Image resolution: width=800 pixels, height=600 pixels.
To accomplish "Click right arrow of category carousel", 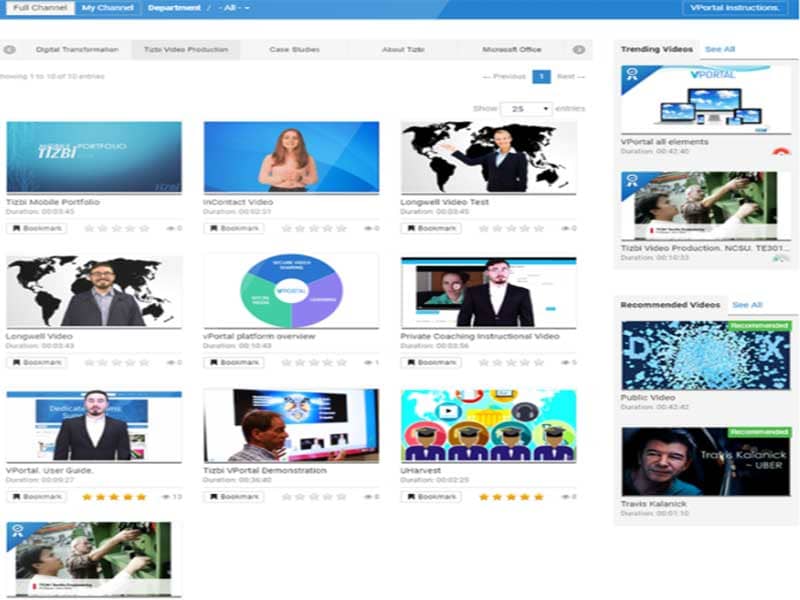I will [x=579, y=49].
